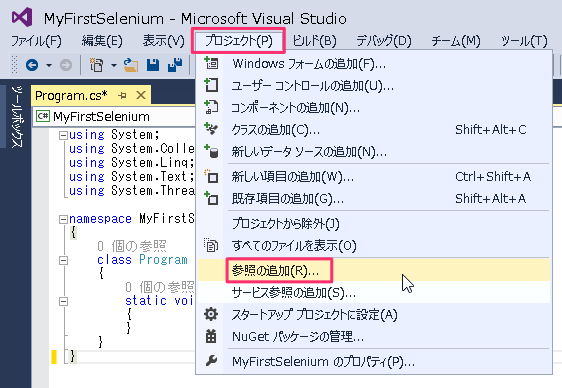Open the ツール(T) menu
Image resolution: width=562 pixels, height=388 pixels.
click(524, 41)
